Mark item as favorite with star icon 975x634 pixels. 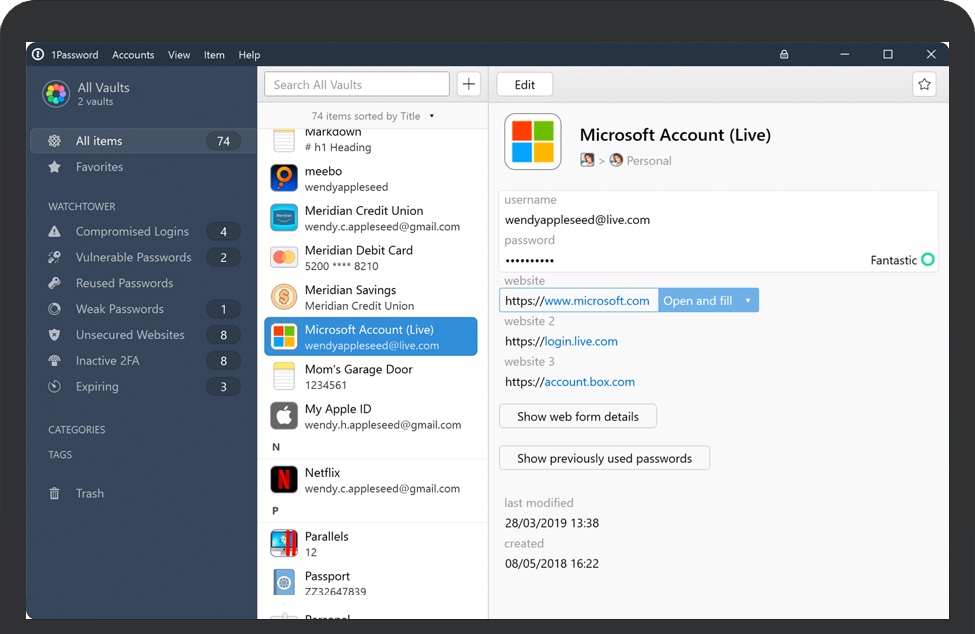pyautogui.click(x=924, y=85)
